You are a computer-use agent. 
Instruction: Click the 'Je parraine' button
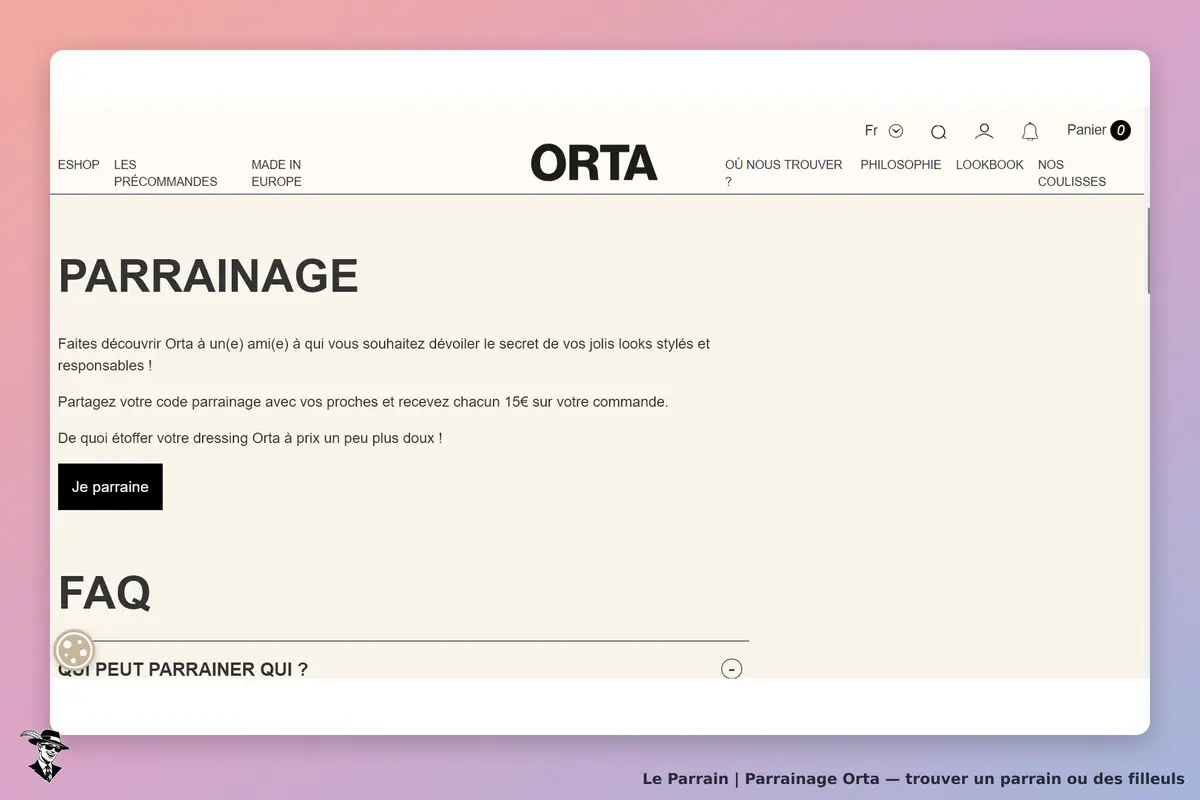coord(110,487)
